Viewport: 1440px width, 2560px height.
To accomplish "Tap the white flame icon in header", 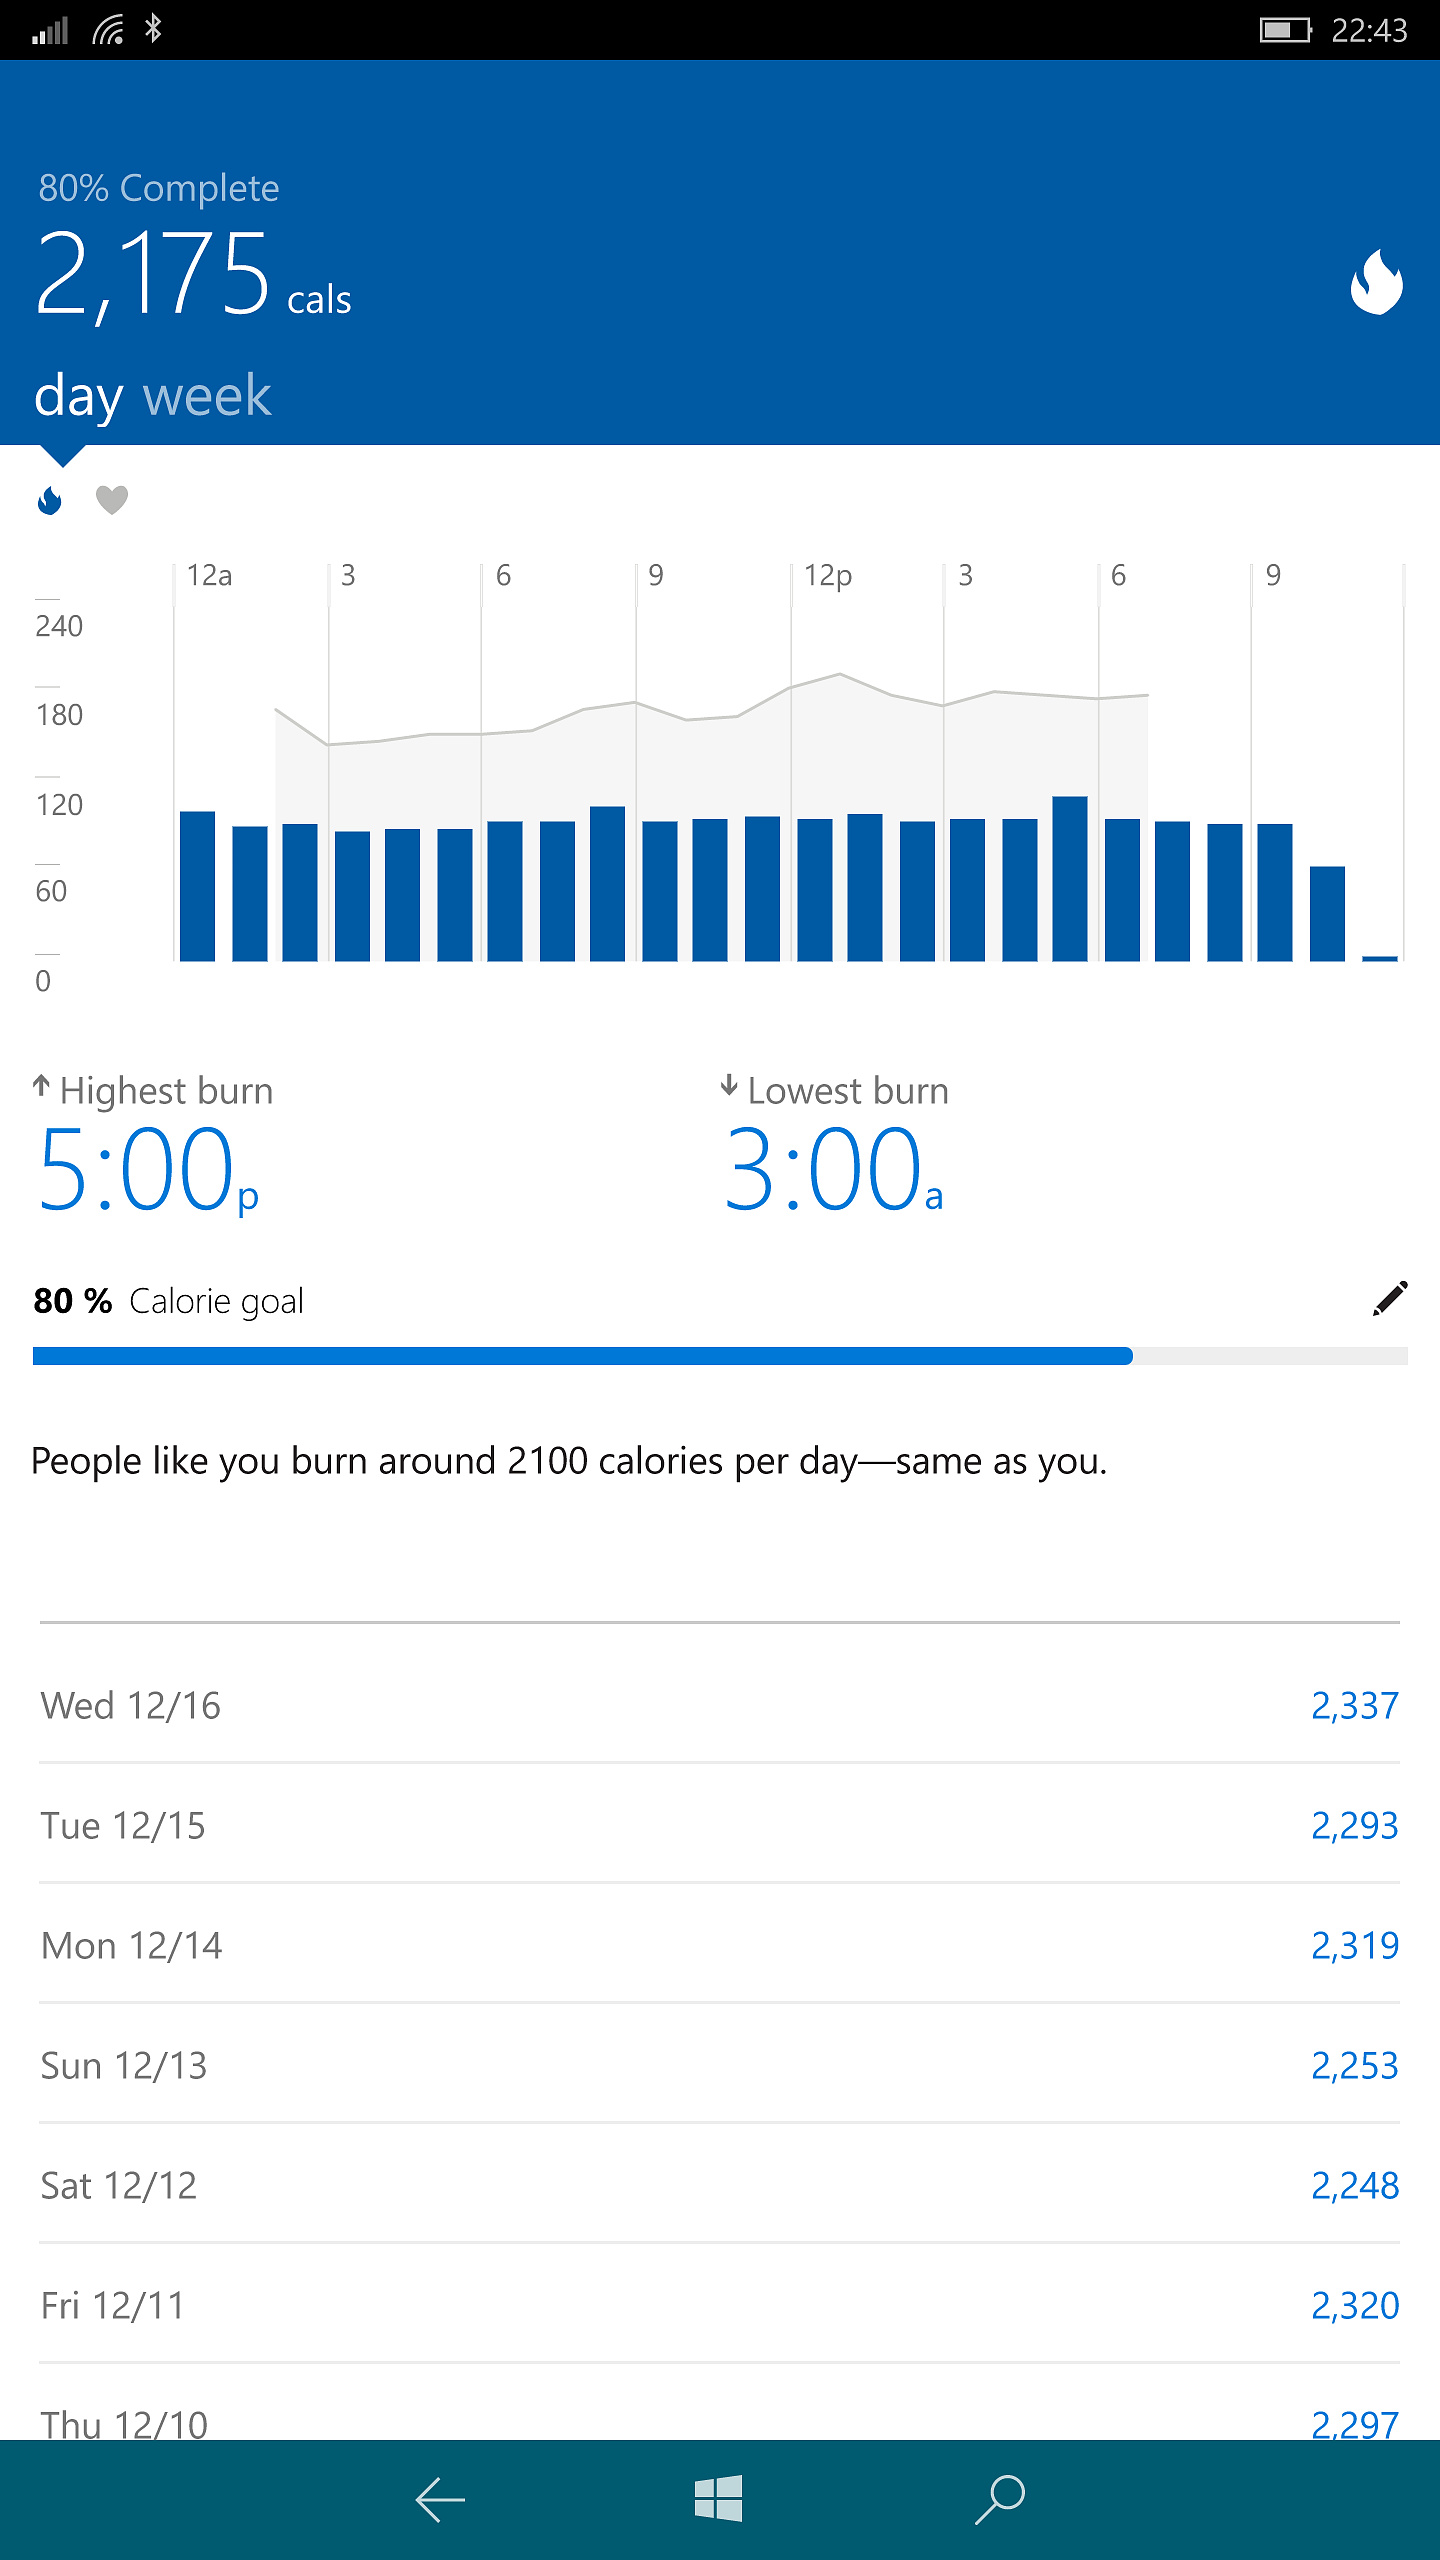I will point(1376,281).
